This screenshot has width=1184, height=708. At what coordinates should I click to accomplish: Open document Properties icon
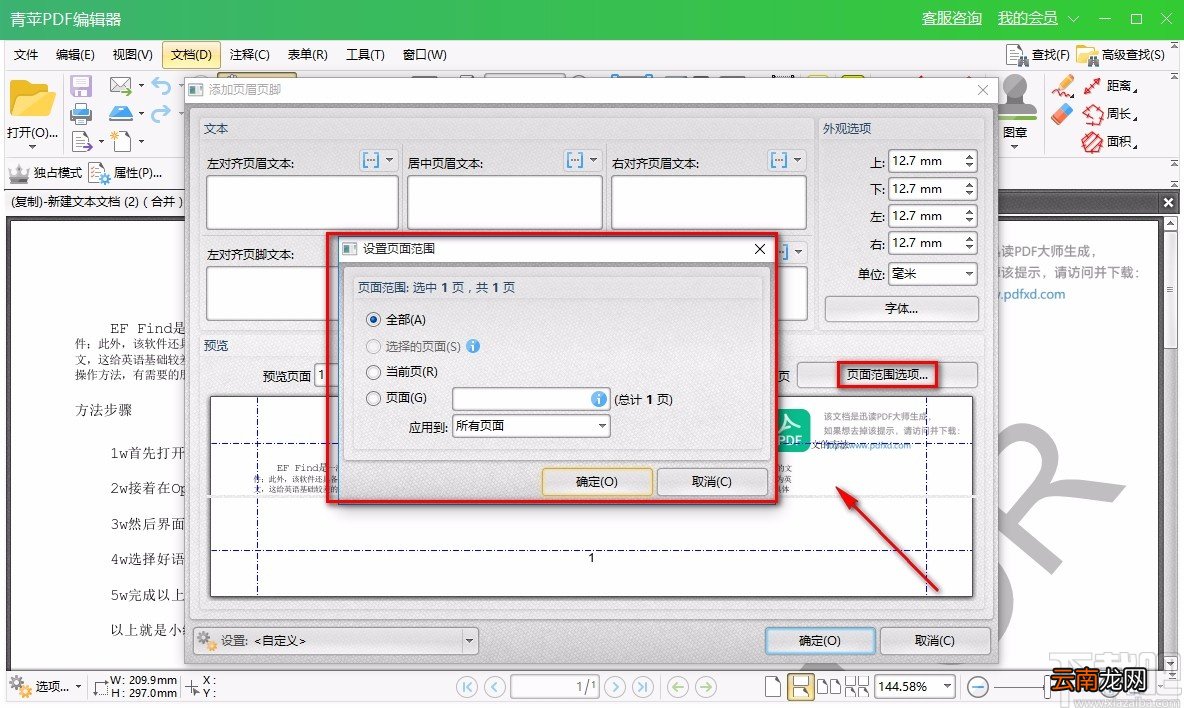click(99, 173)
